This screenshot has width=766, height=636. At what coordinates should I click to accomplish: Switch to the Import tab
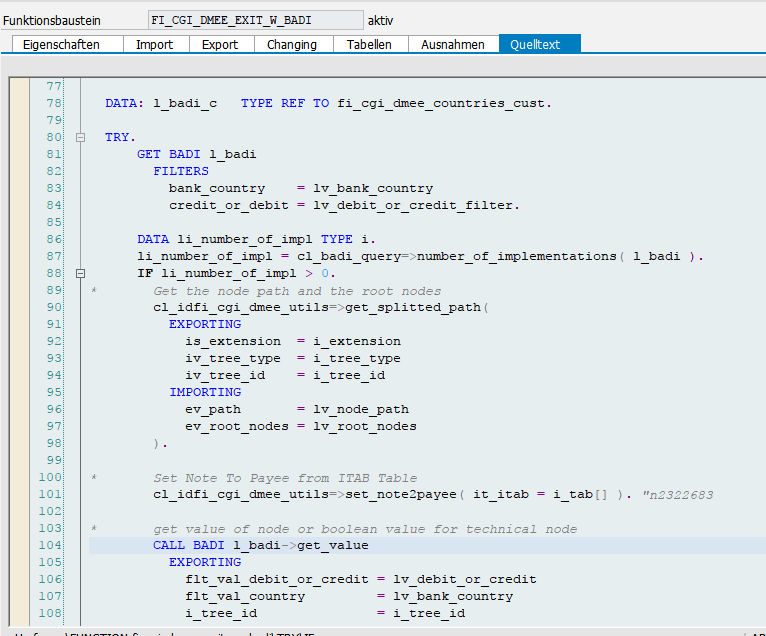click(x=154, y=44)
